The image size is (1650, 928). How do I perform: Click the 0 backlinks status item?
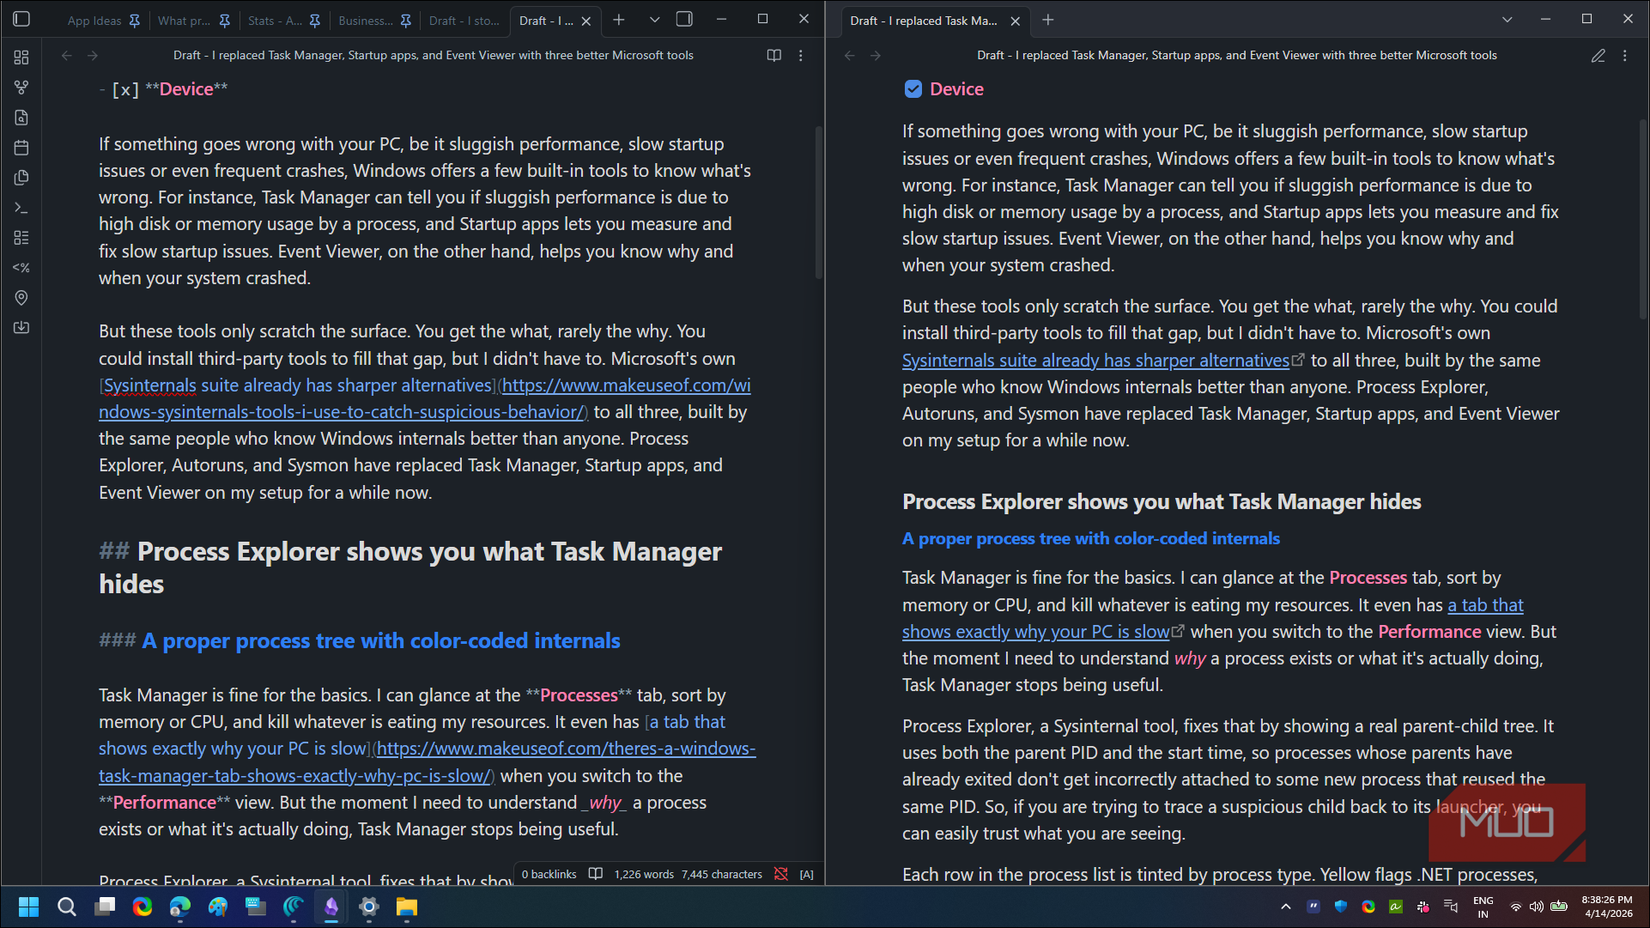[549, 874]
